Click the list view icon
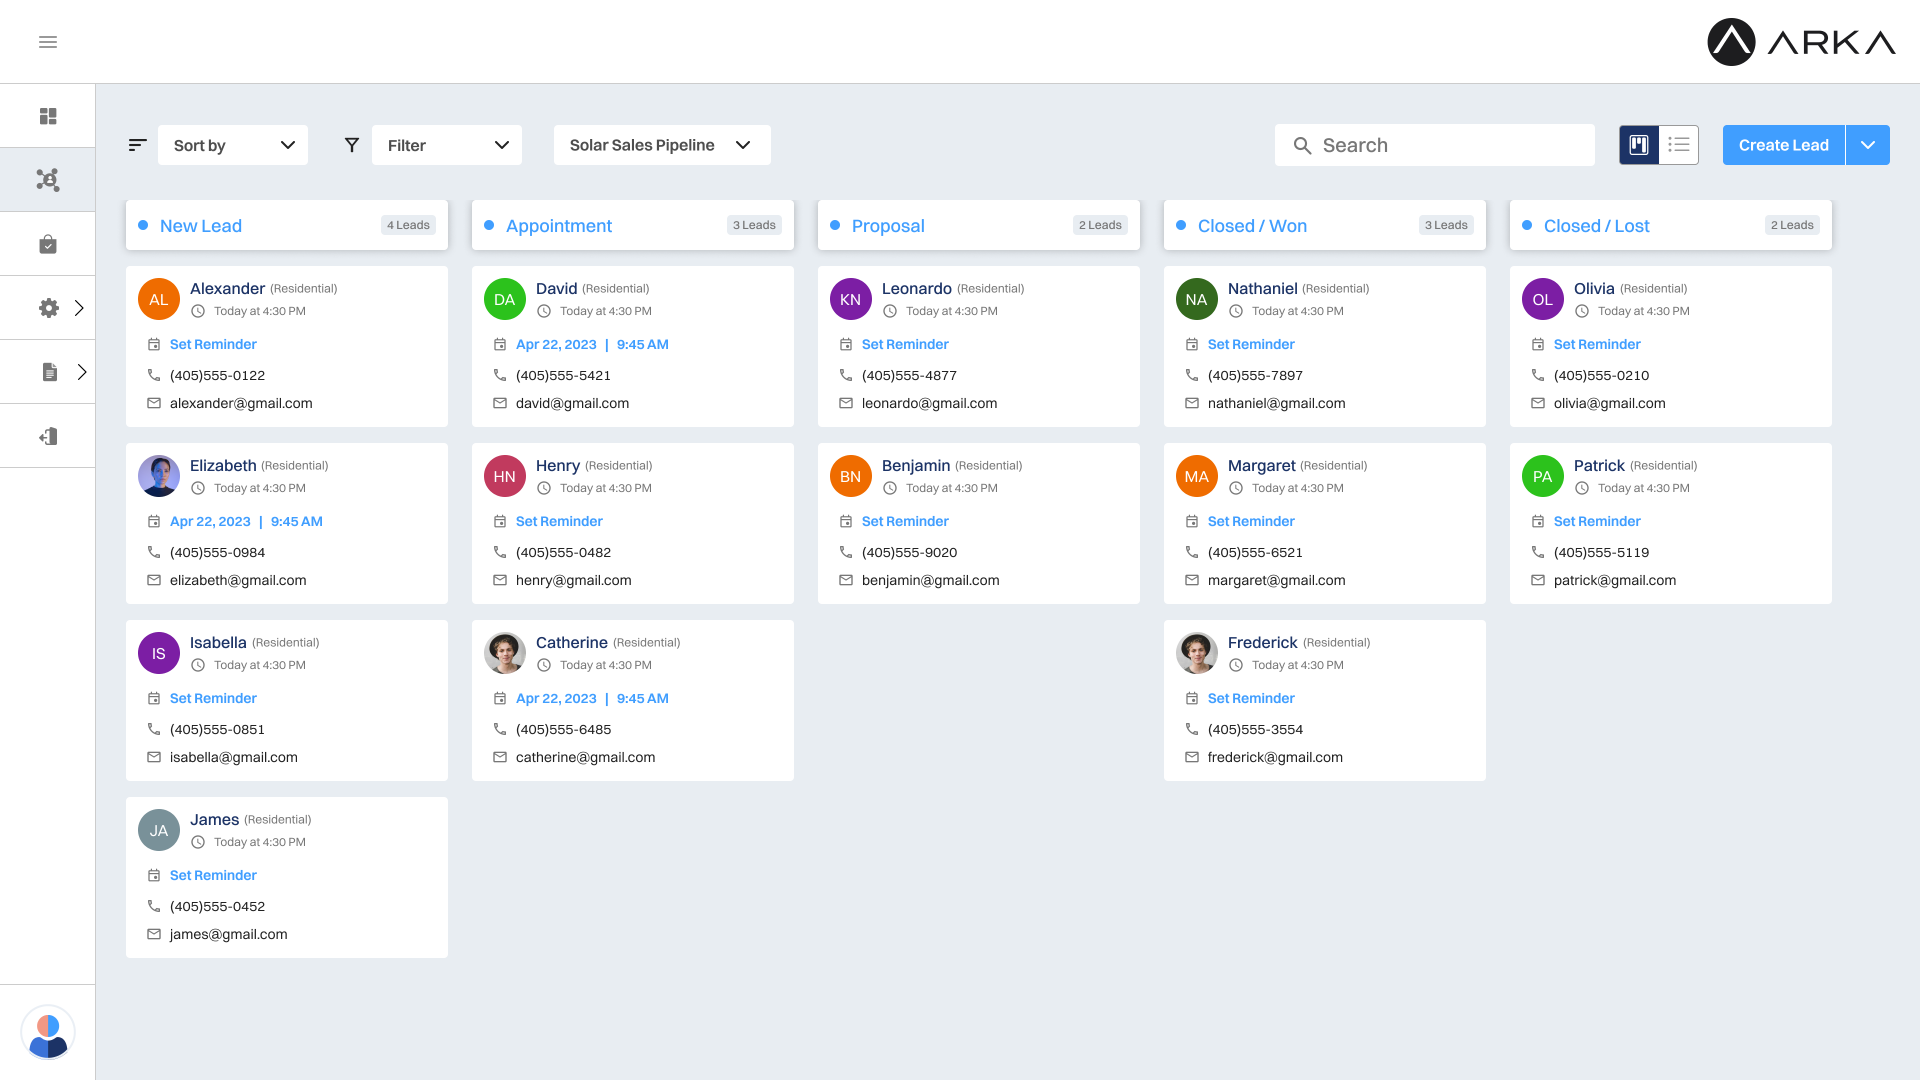1920x1080 pixels. (x=1679, y=144)
